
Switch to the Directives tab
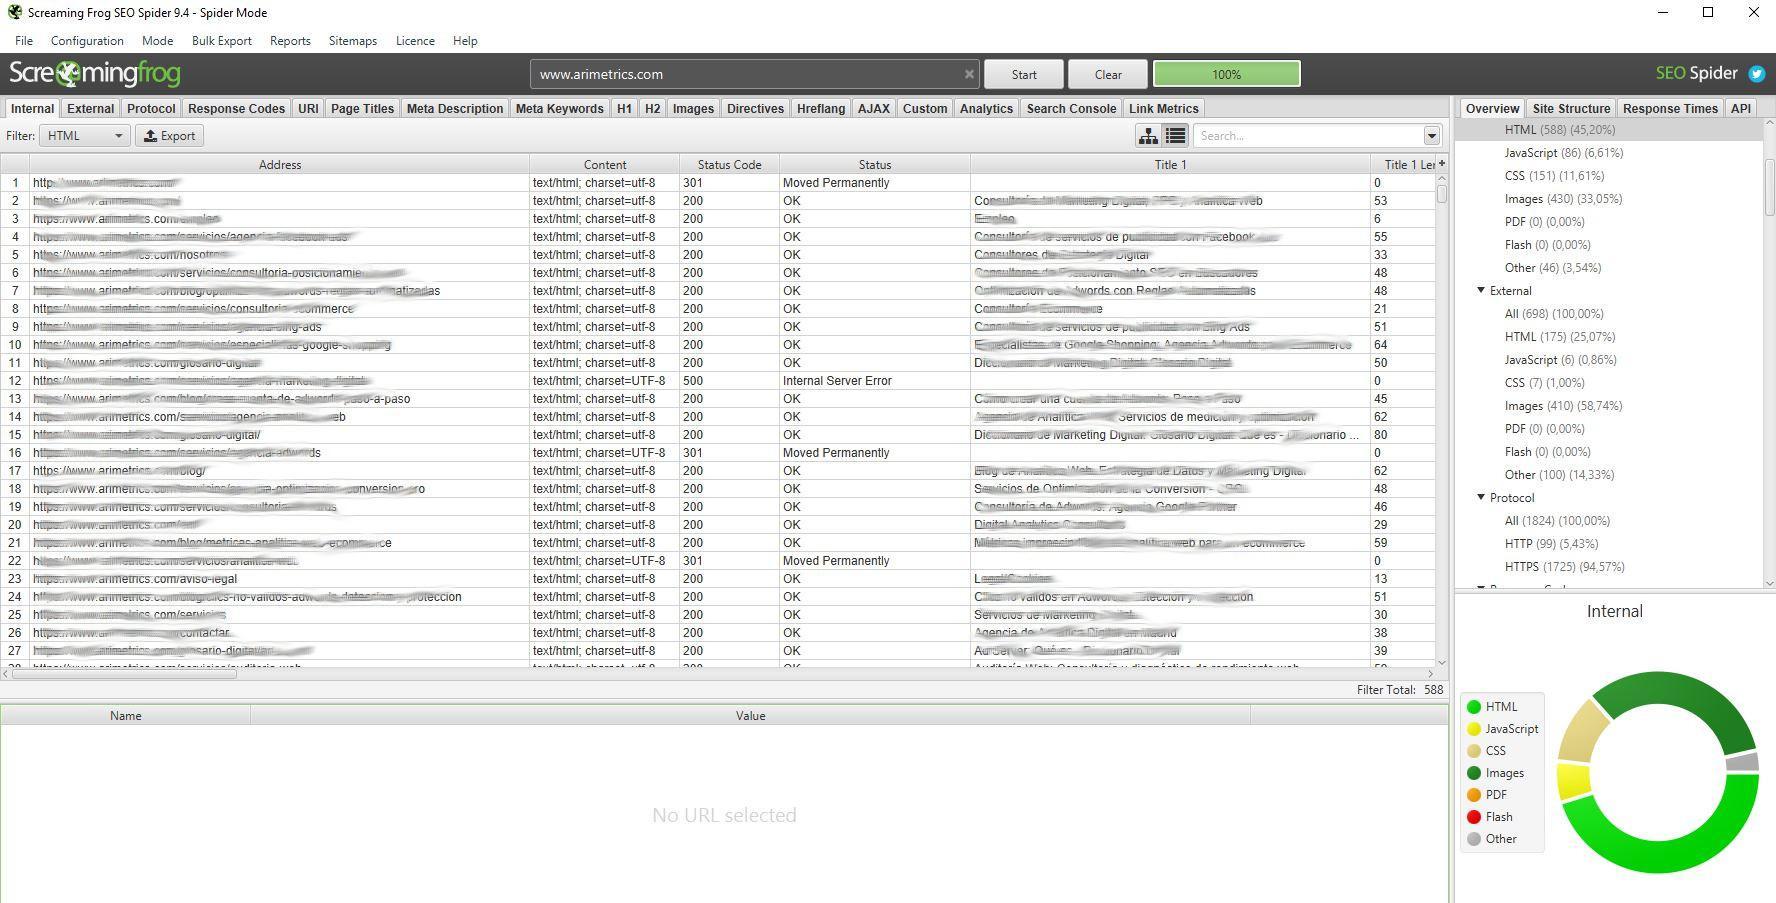pyautogui.click(x=755, y=109)
